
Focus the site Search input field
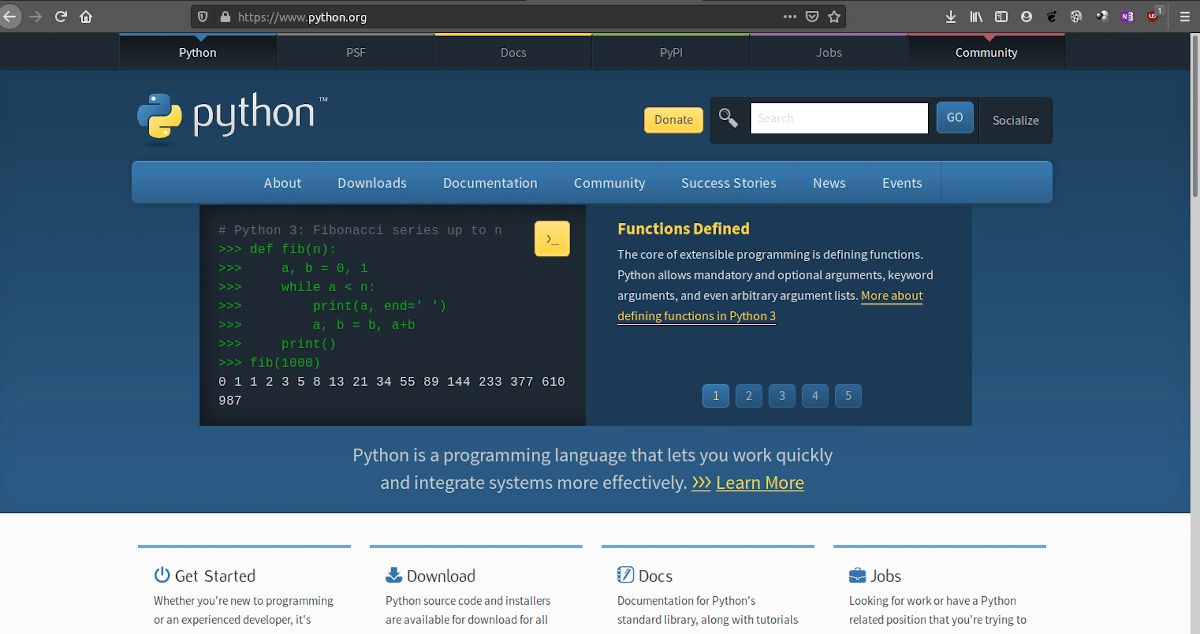[x=839, y=118]
